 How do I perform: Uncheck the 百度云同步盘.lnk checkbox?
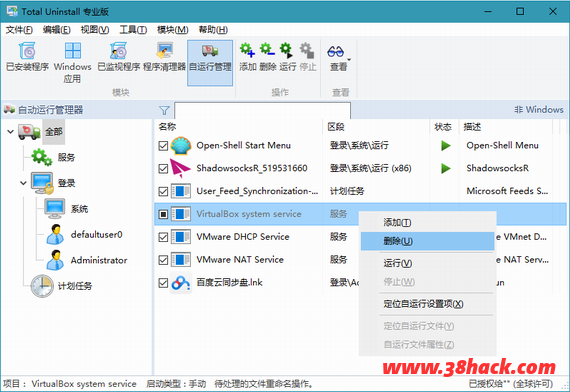click(163, 283)
